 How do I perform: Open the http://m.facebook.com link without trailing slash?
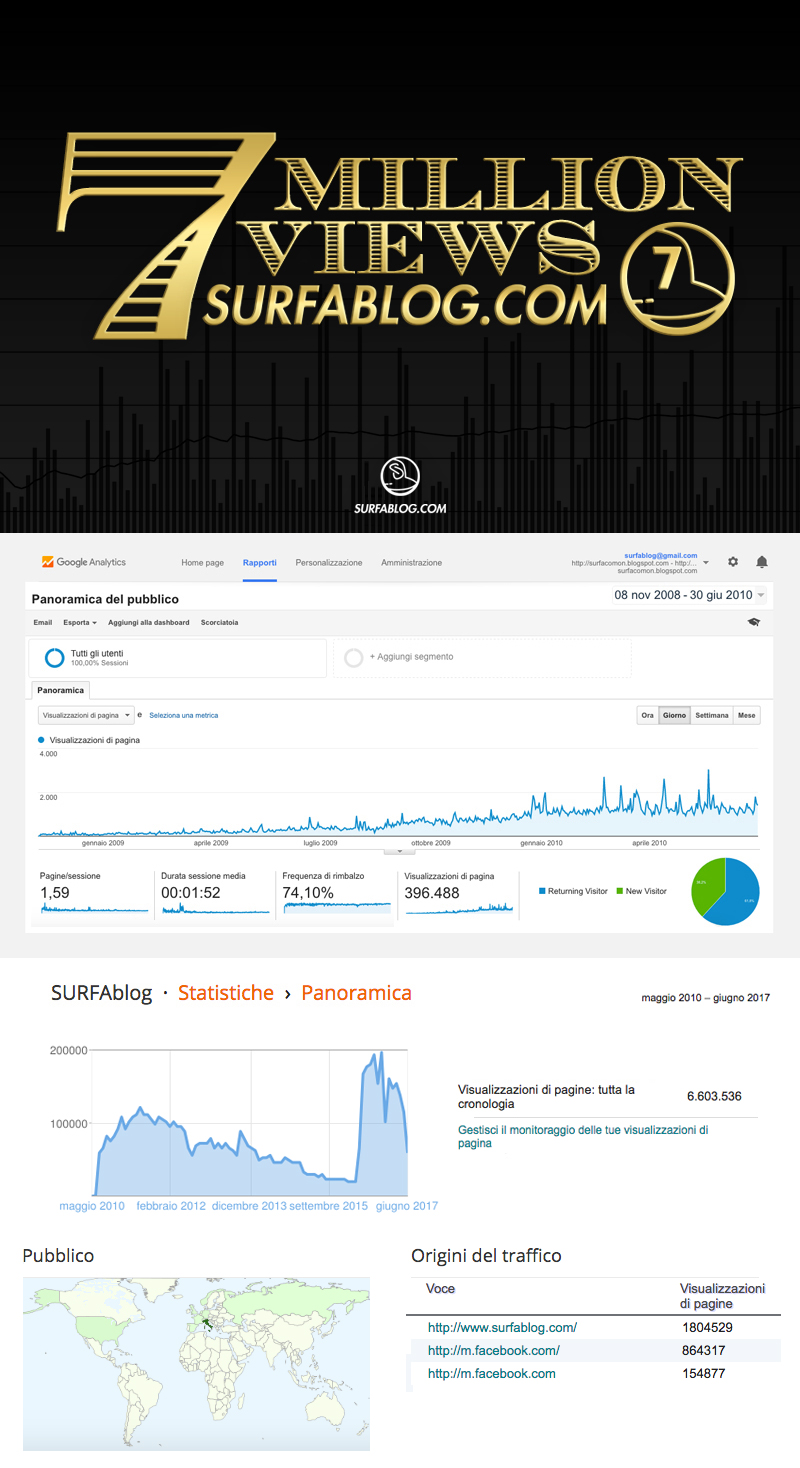click(x=491, y=1374)
